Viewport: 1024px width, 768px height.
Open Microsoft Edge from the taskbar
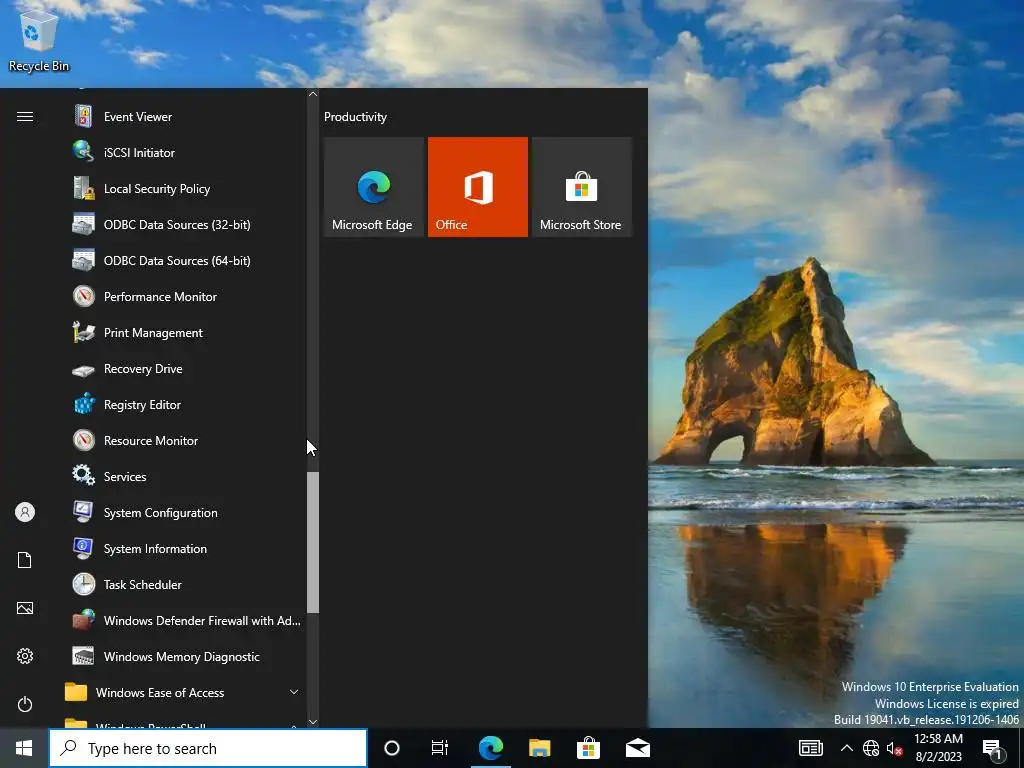(490, 748)
